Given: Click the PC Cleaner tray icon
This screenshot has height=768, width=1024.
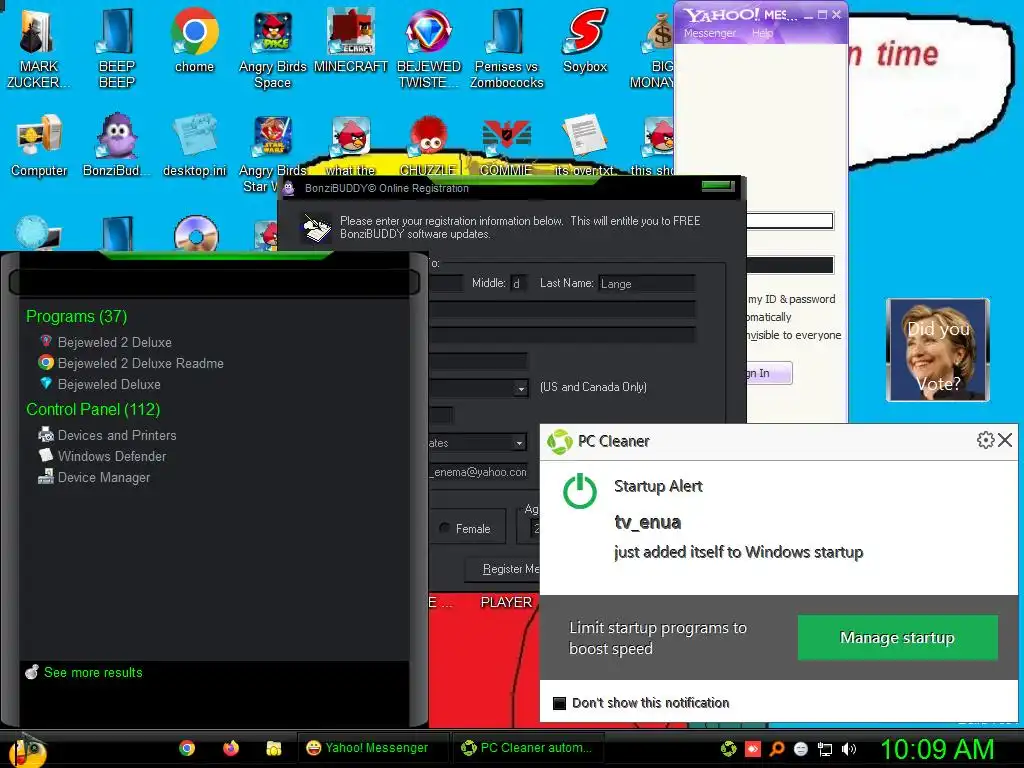Looking at the screenshot, I should click(728, 749).
